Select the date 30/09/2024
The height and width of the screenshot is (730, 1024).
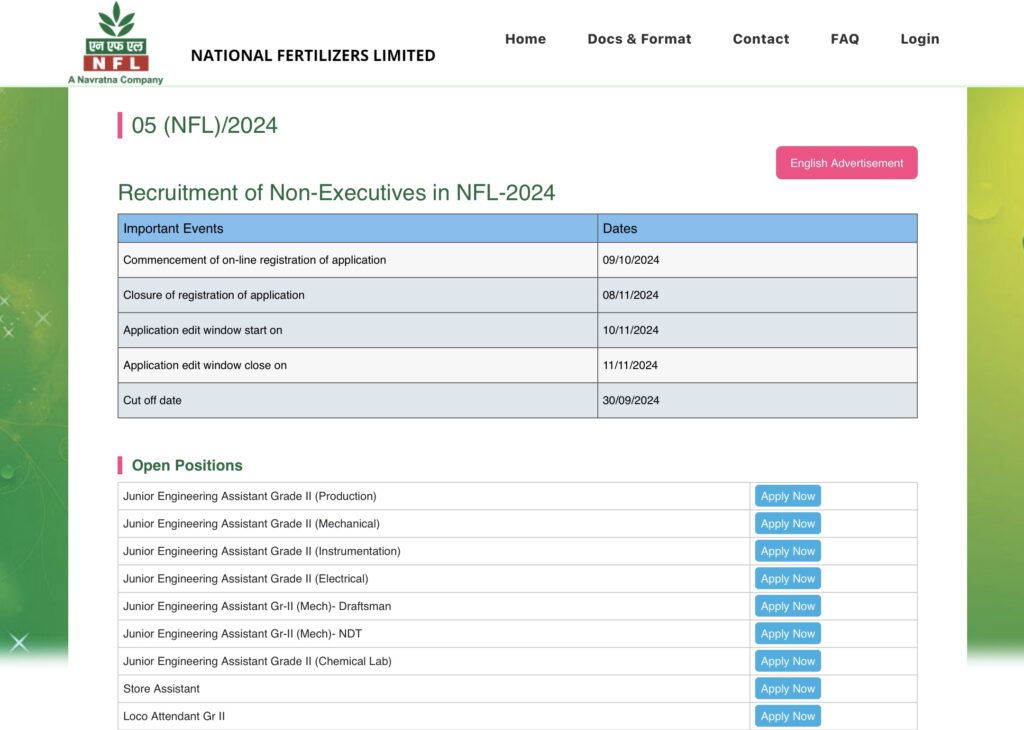coord(631,400)
